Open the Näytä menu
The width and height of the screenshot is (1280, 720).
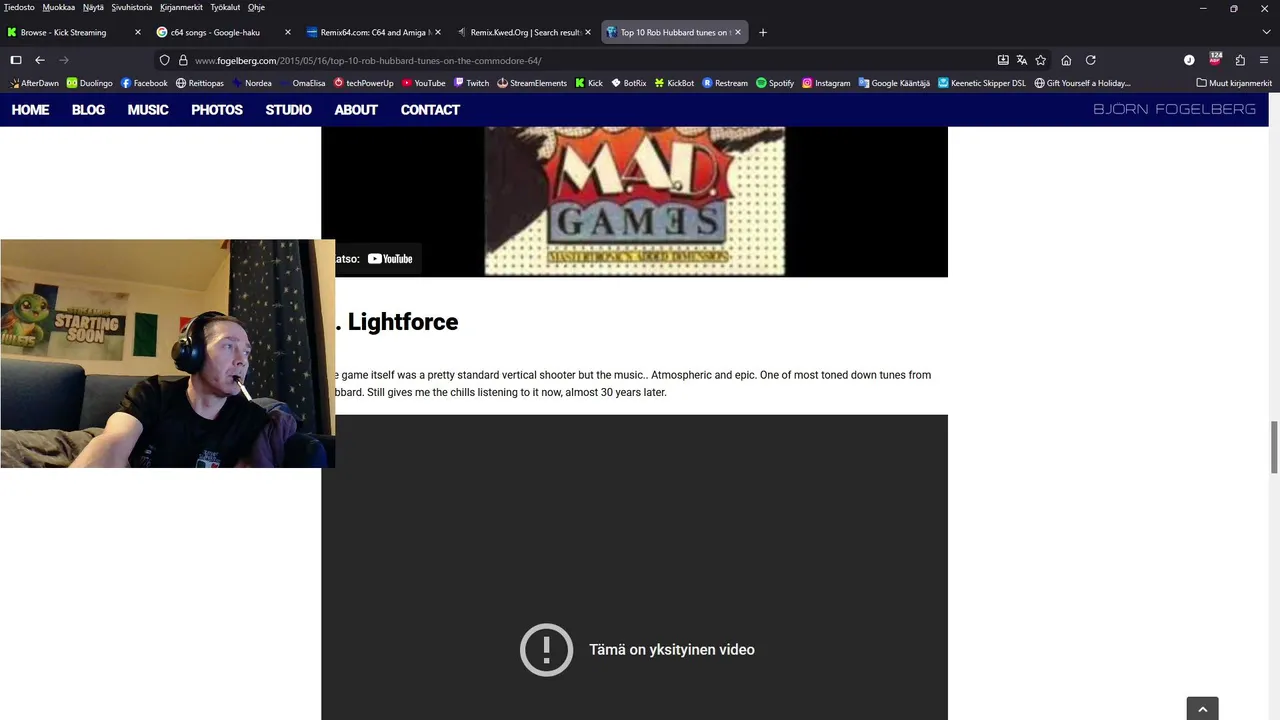pos(93,7)
